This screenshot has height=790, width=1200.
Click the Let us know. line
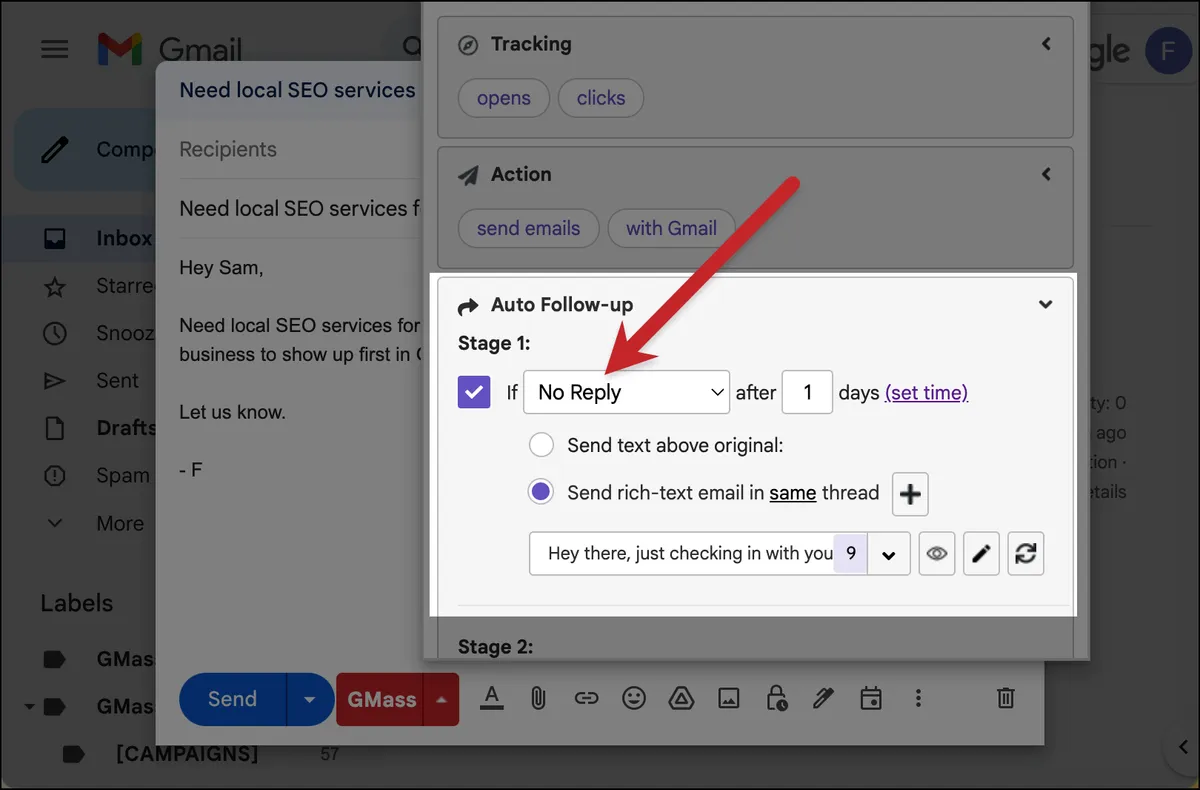click(x=232, y=411)
